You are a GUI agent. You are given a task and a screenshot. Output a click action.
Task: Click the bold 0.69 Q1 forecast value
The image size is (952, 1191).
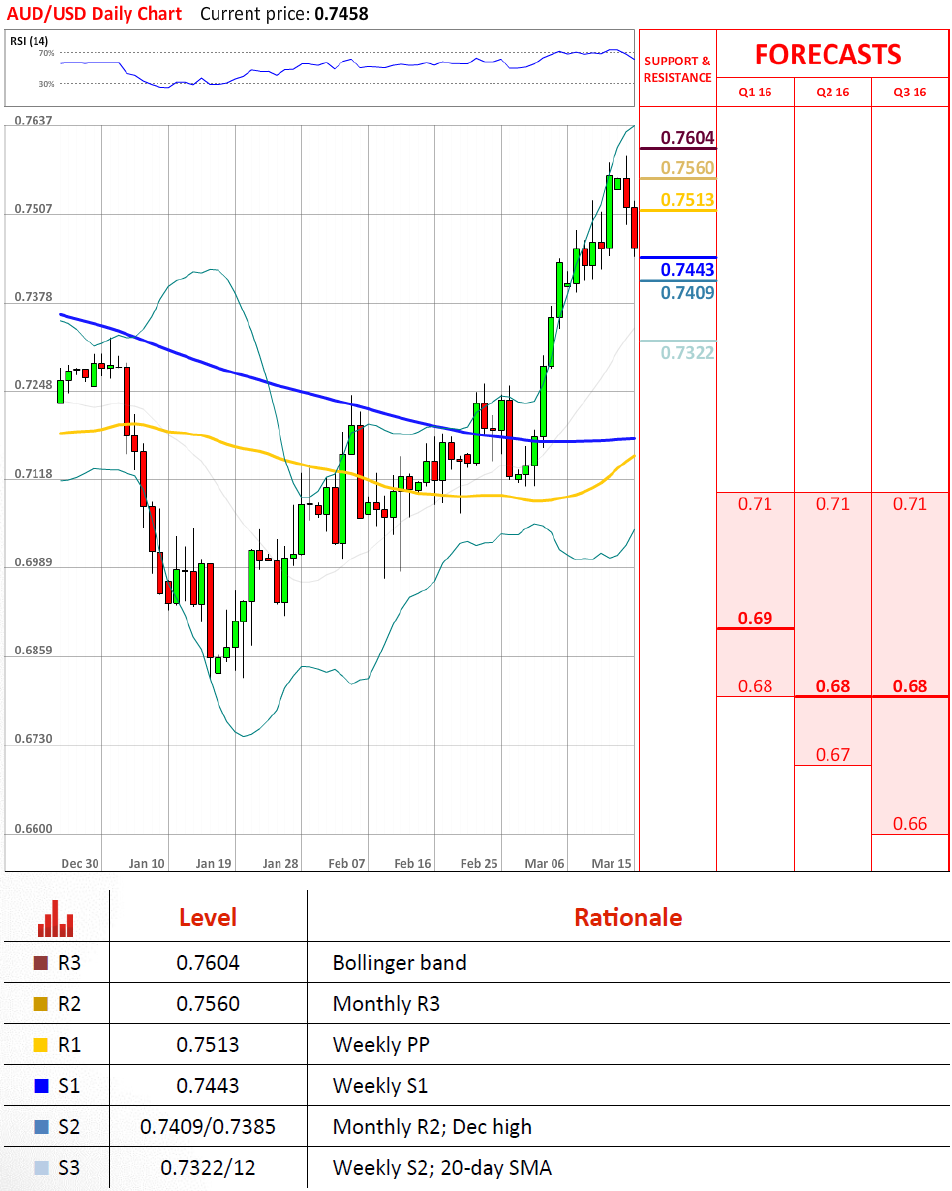point(754,618)
